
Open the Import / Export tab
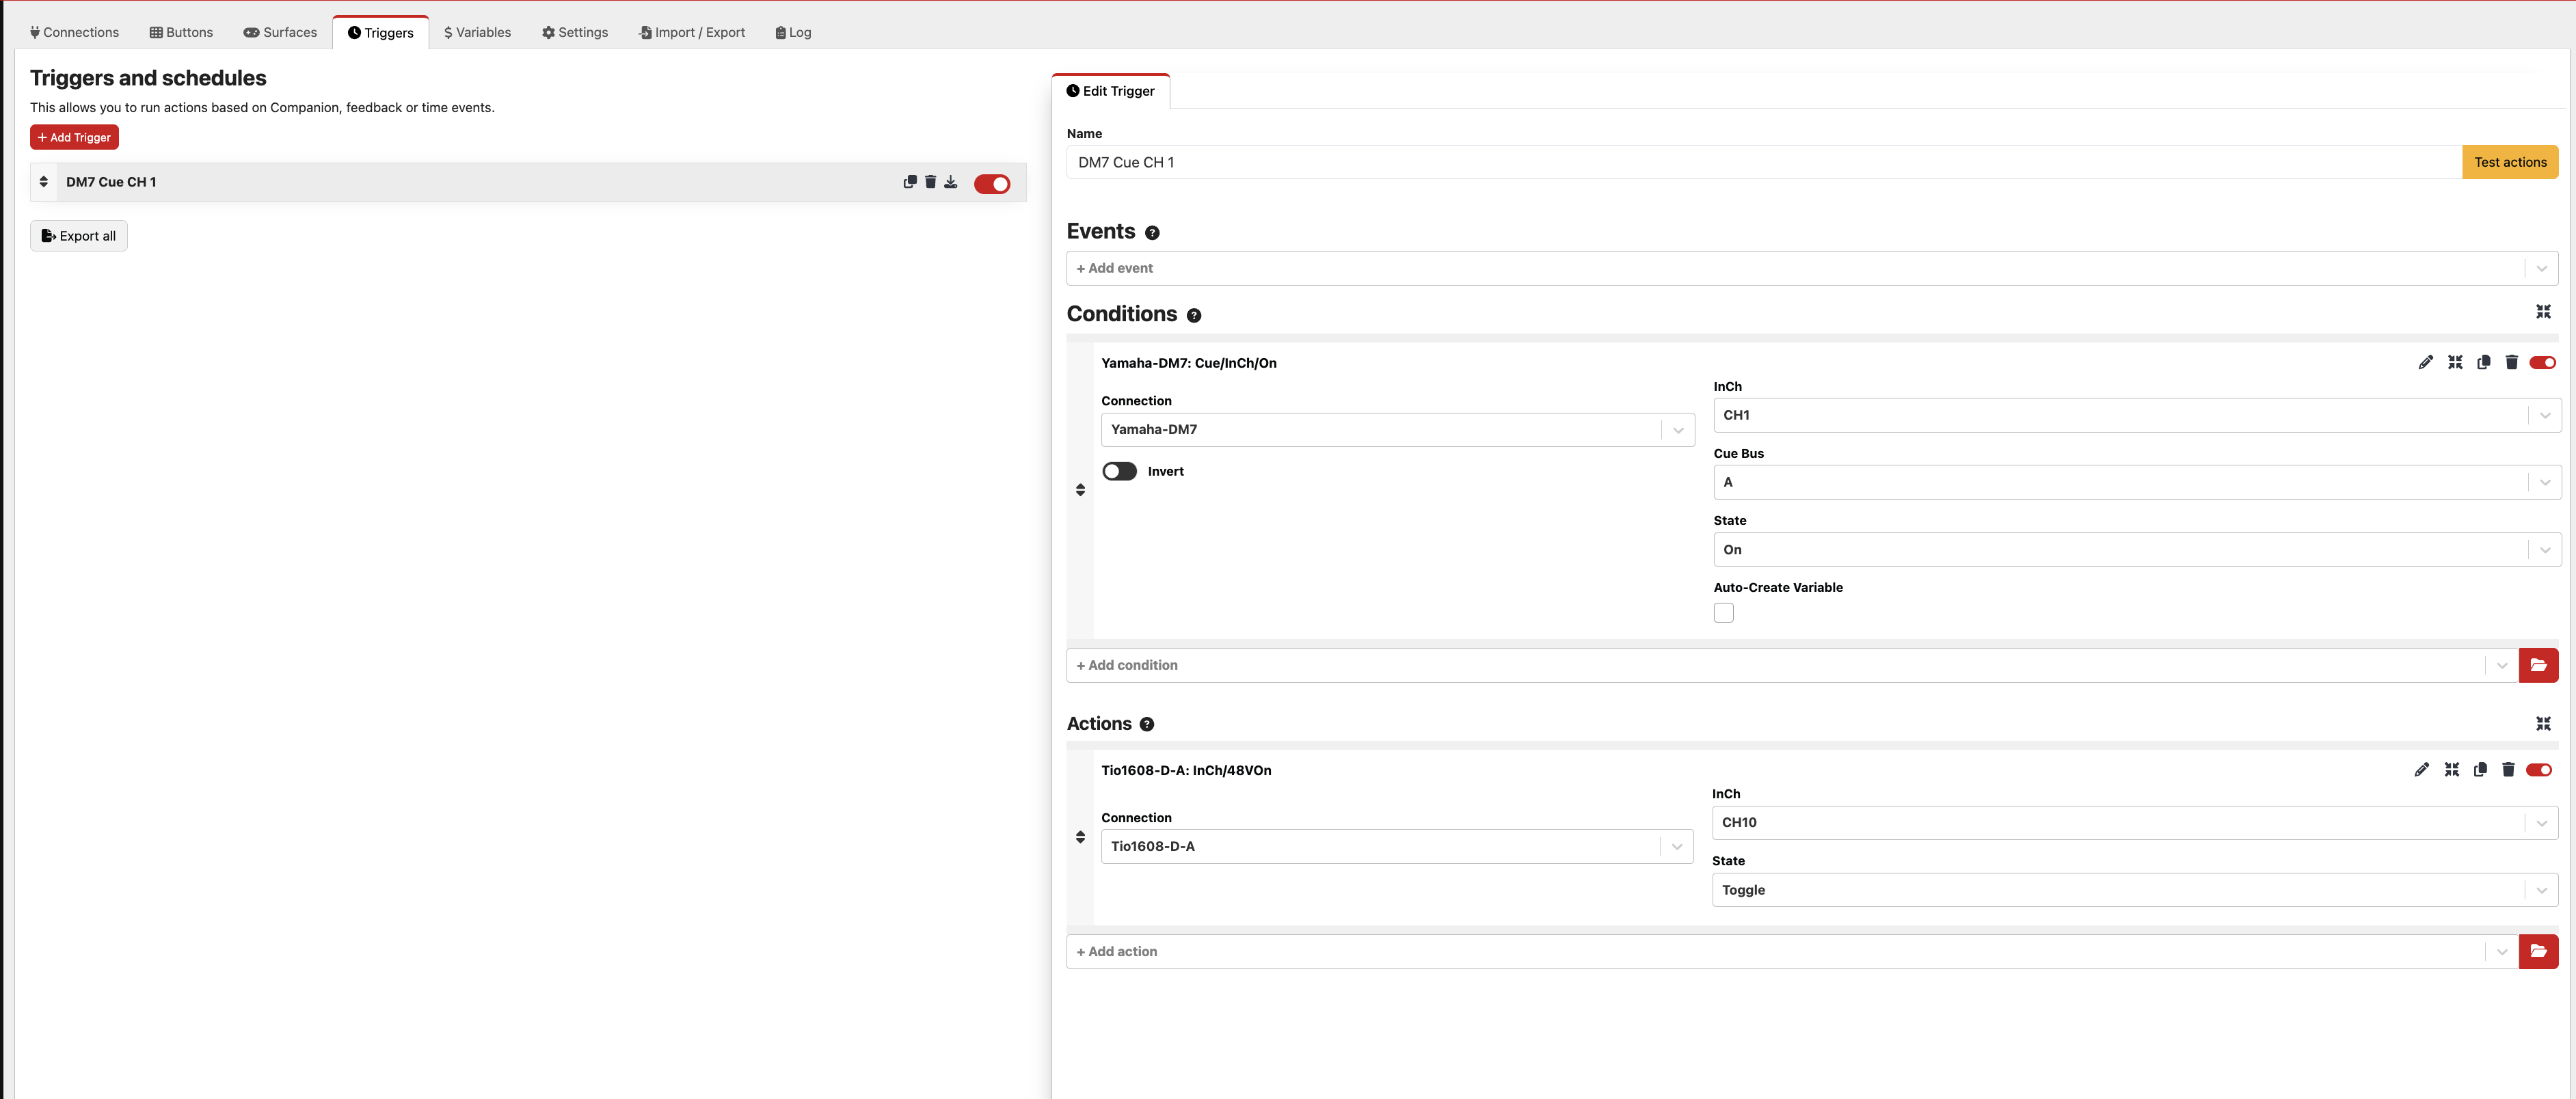click(692, 32)
